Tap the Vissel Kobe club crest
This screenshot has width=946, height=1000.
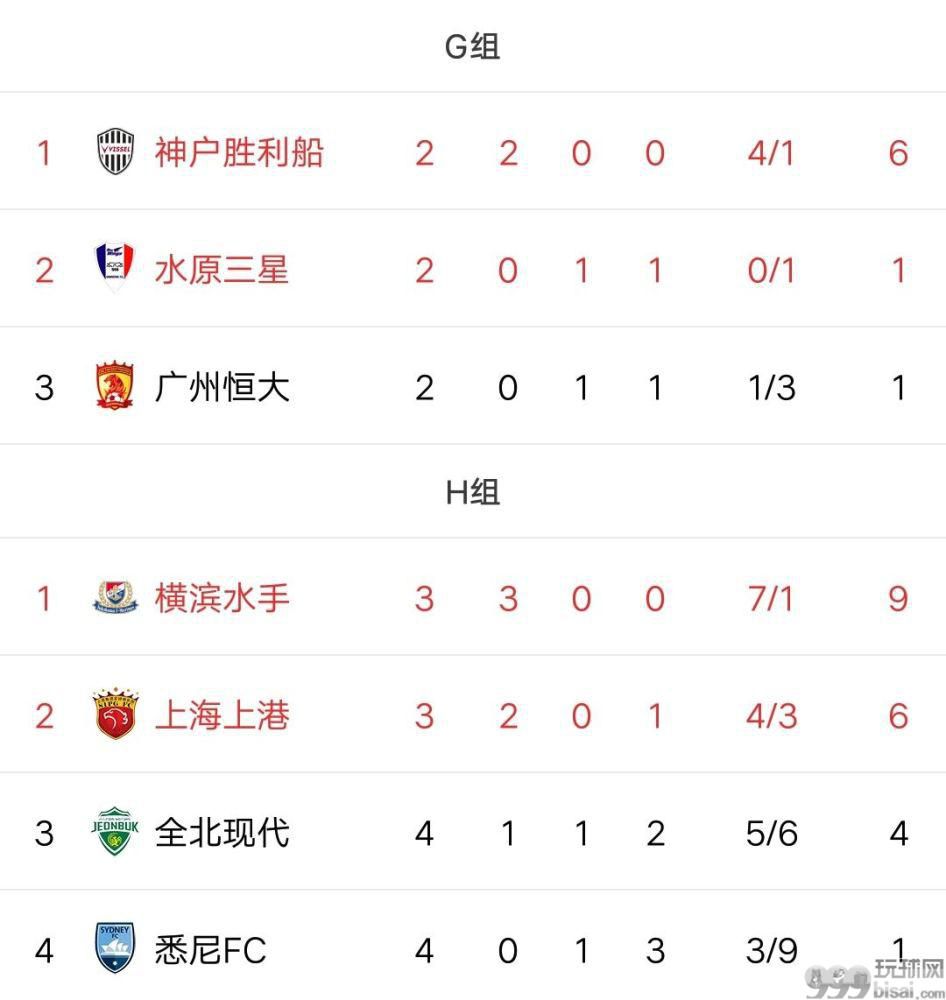pyautogui.click(x=115, y=152)
